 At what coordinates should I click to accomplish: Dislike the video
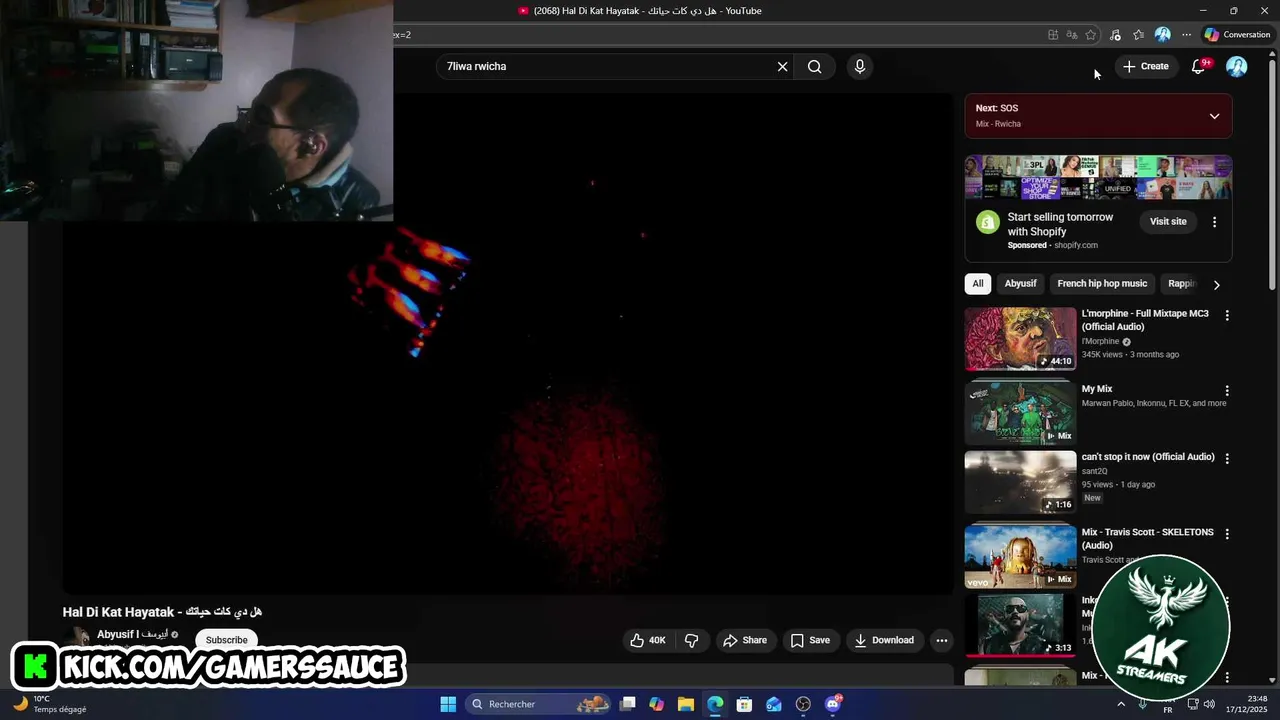coord(691,640)
